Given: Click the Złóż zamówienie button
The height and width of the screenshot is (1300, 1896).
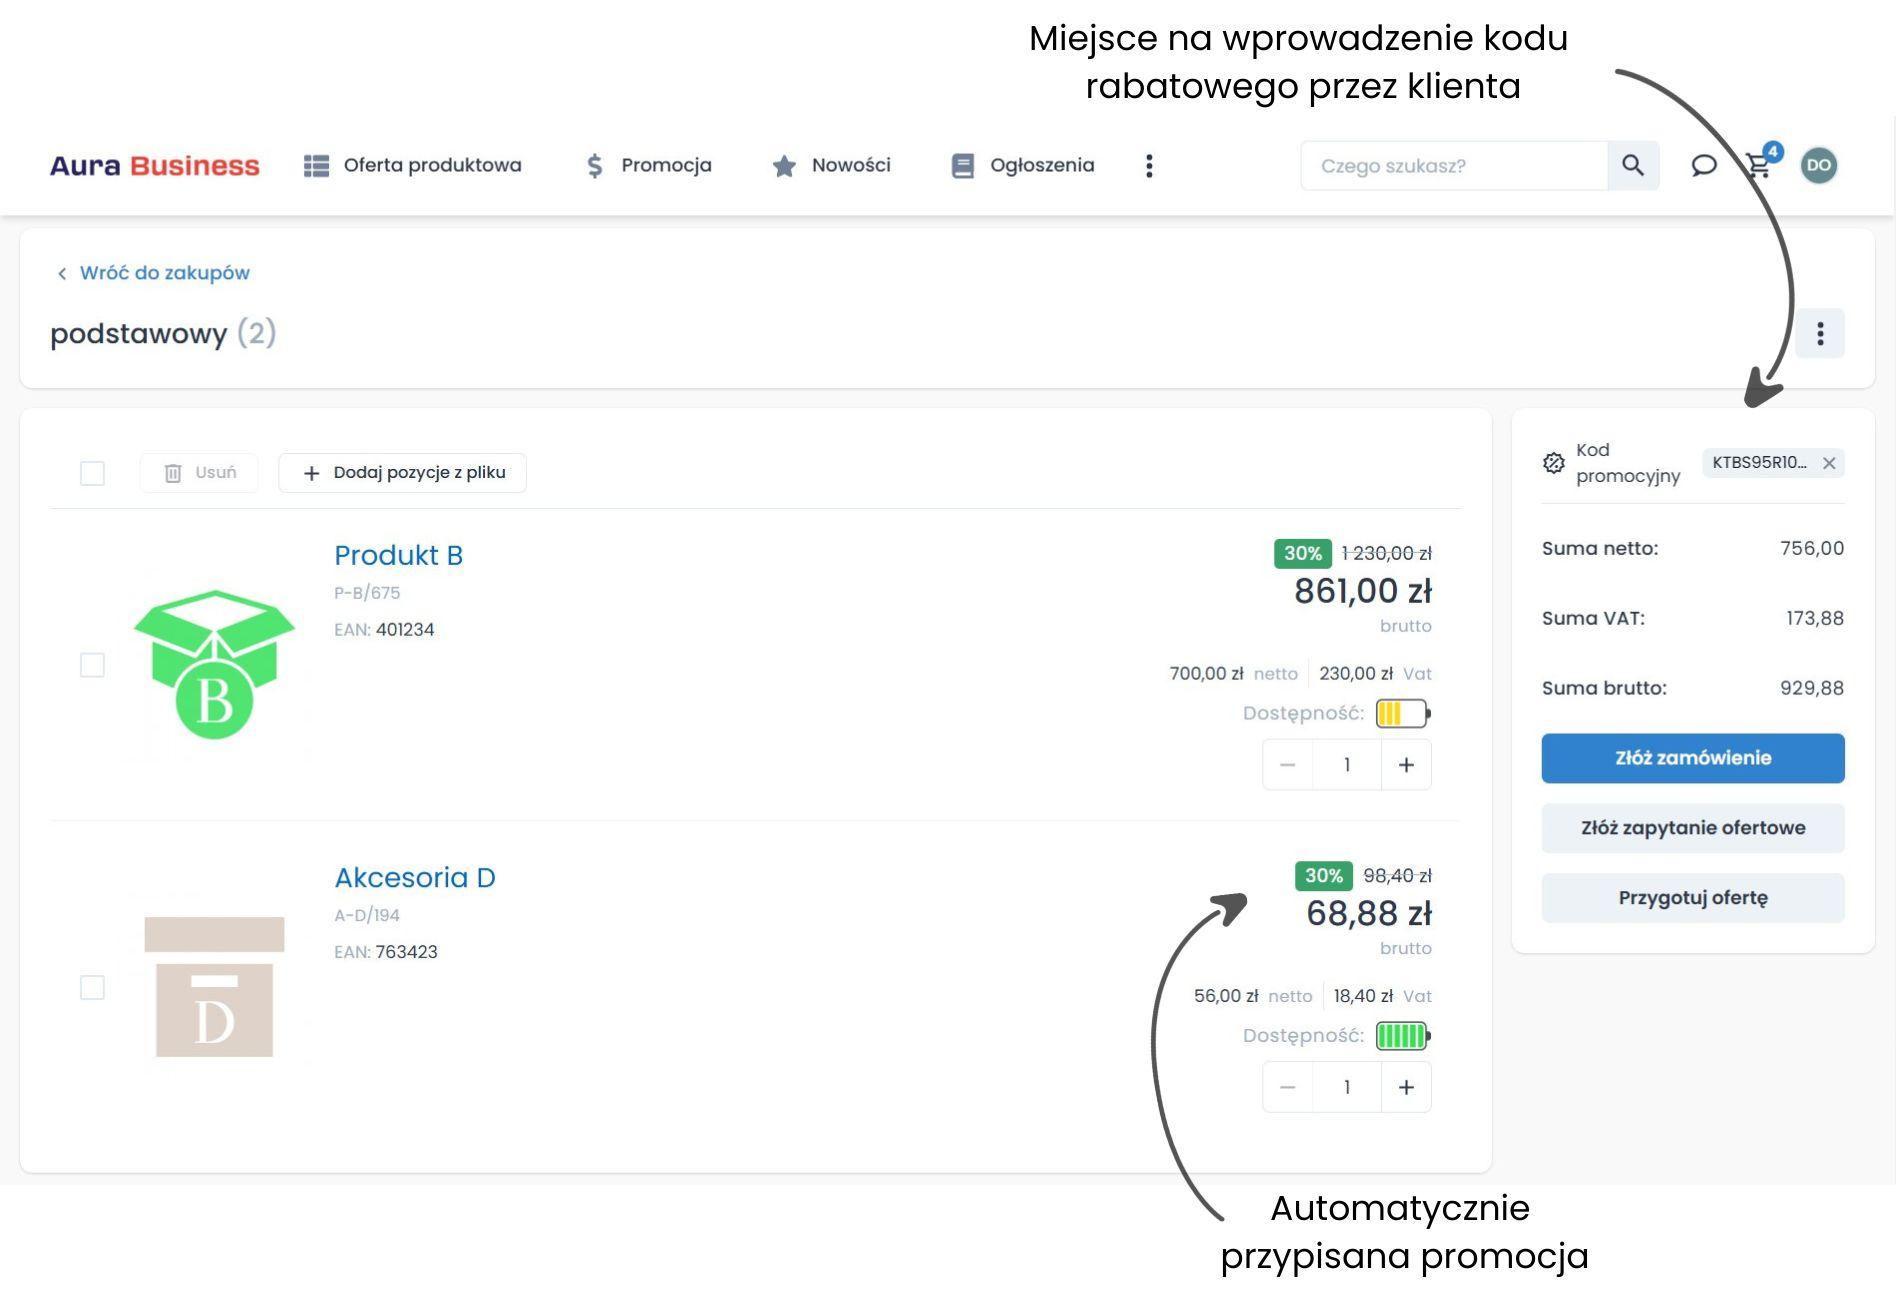Looking at the screenshot, I should [1692, 758].
